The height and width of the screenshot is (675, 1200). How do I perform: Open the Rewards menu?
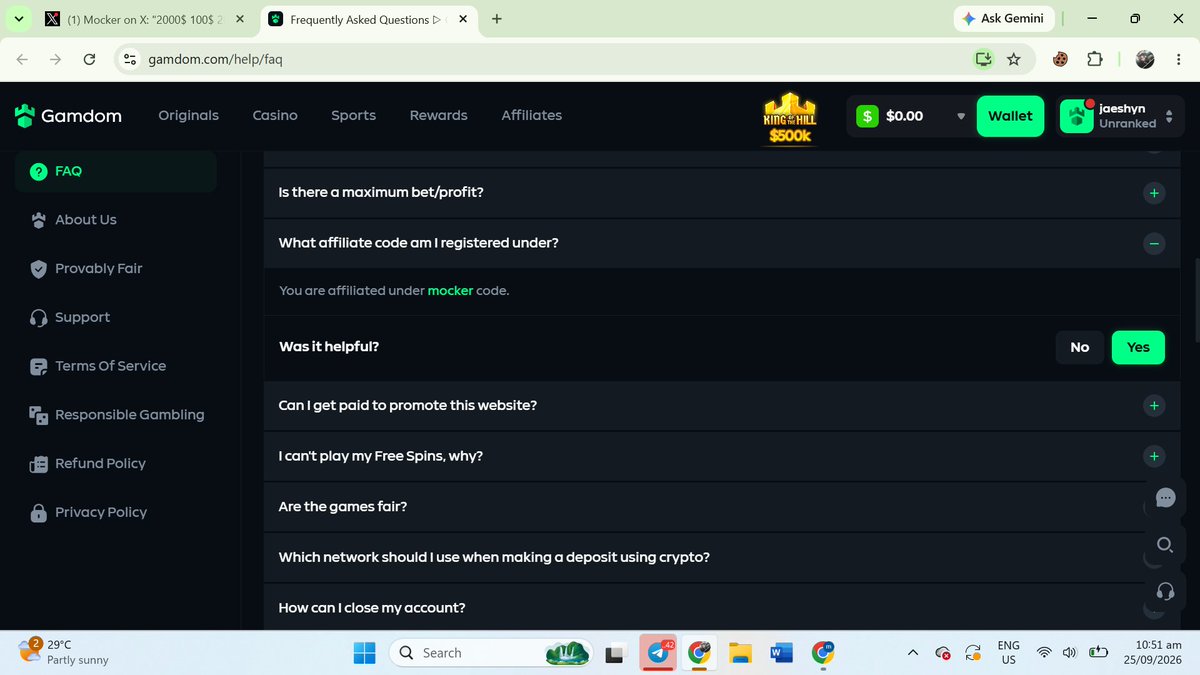(439, 116)
